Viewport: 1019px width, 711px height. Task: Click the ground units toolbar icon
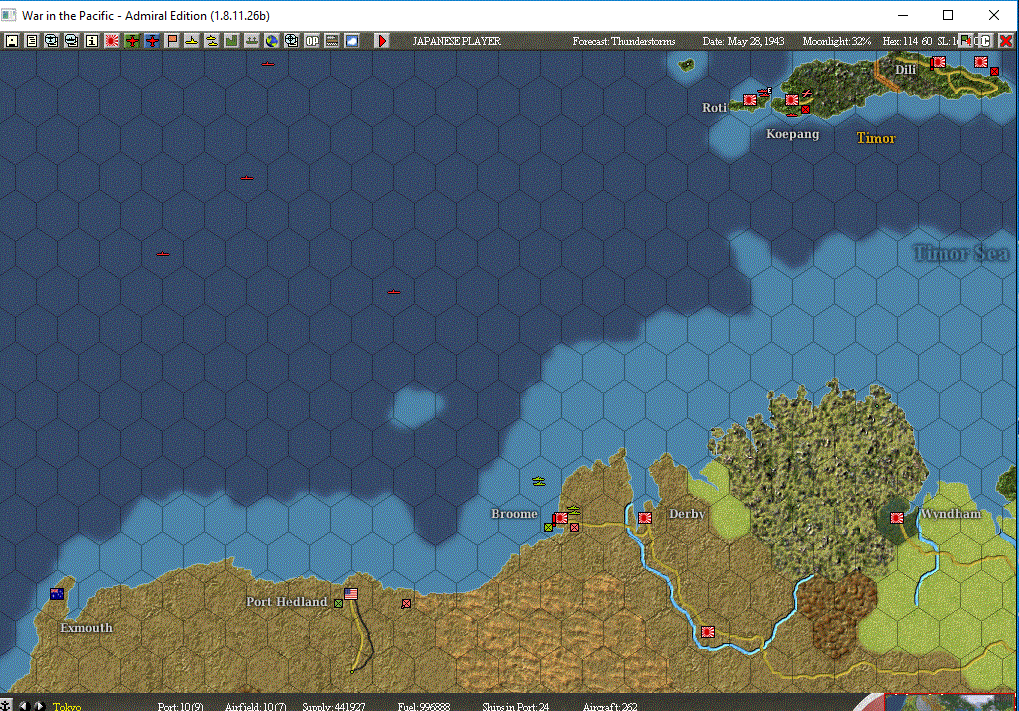pos(252,41)
